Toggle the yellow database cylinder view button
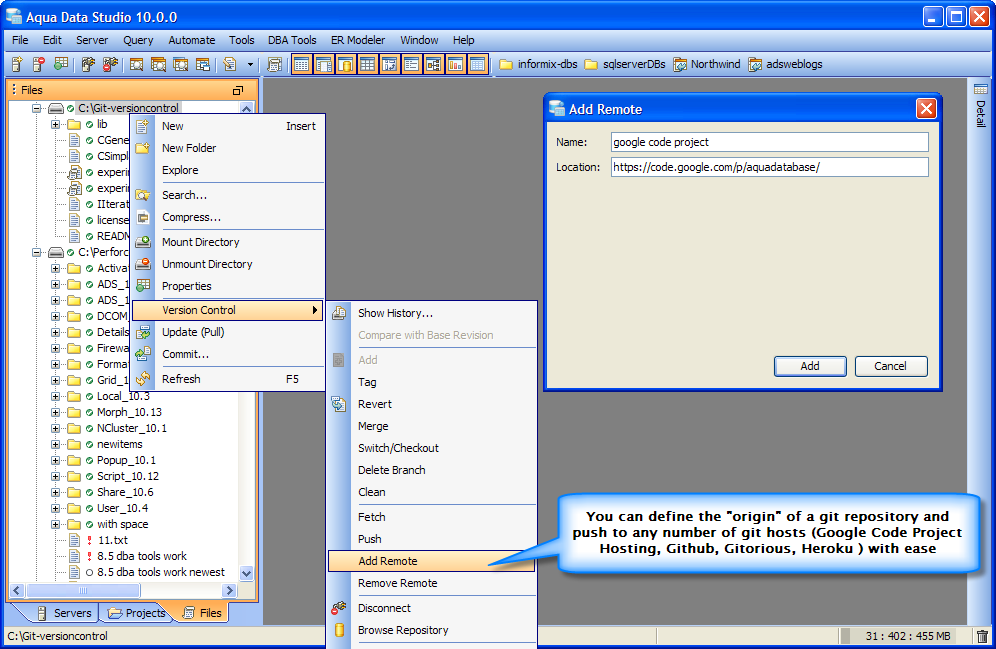The image size is (996, 649). pyautogui.click(x=346, y=64)
